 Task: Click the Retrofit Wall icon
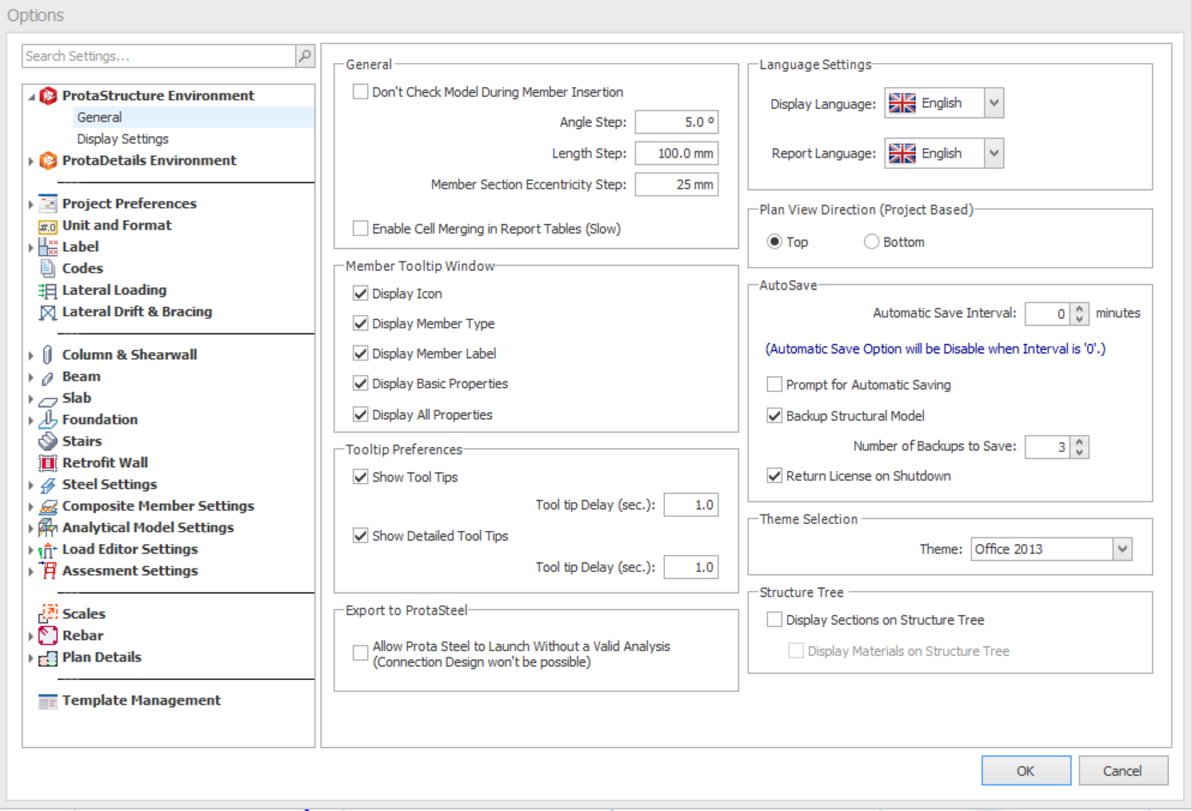(47, 463)
